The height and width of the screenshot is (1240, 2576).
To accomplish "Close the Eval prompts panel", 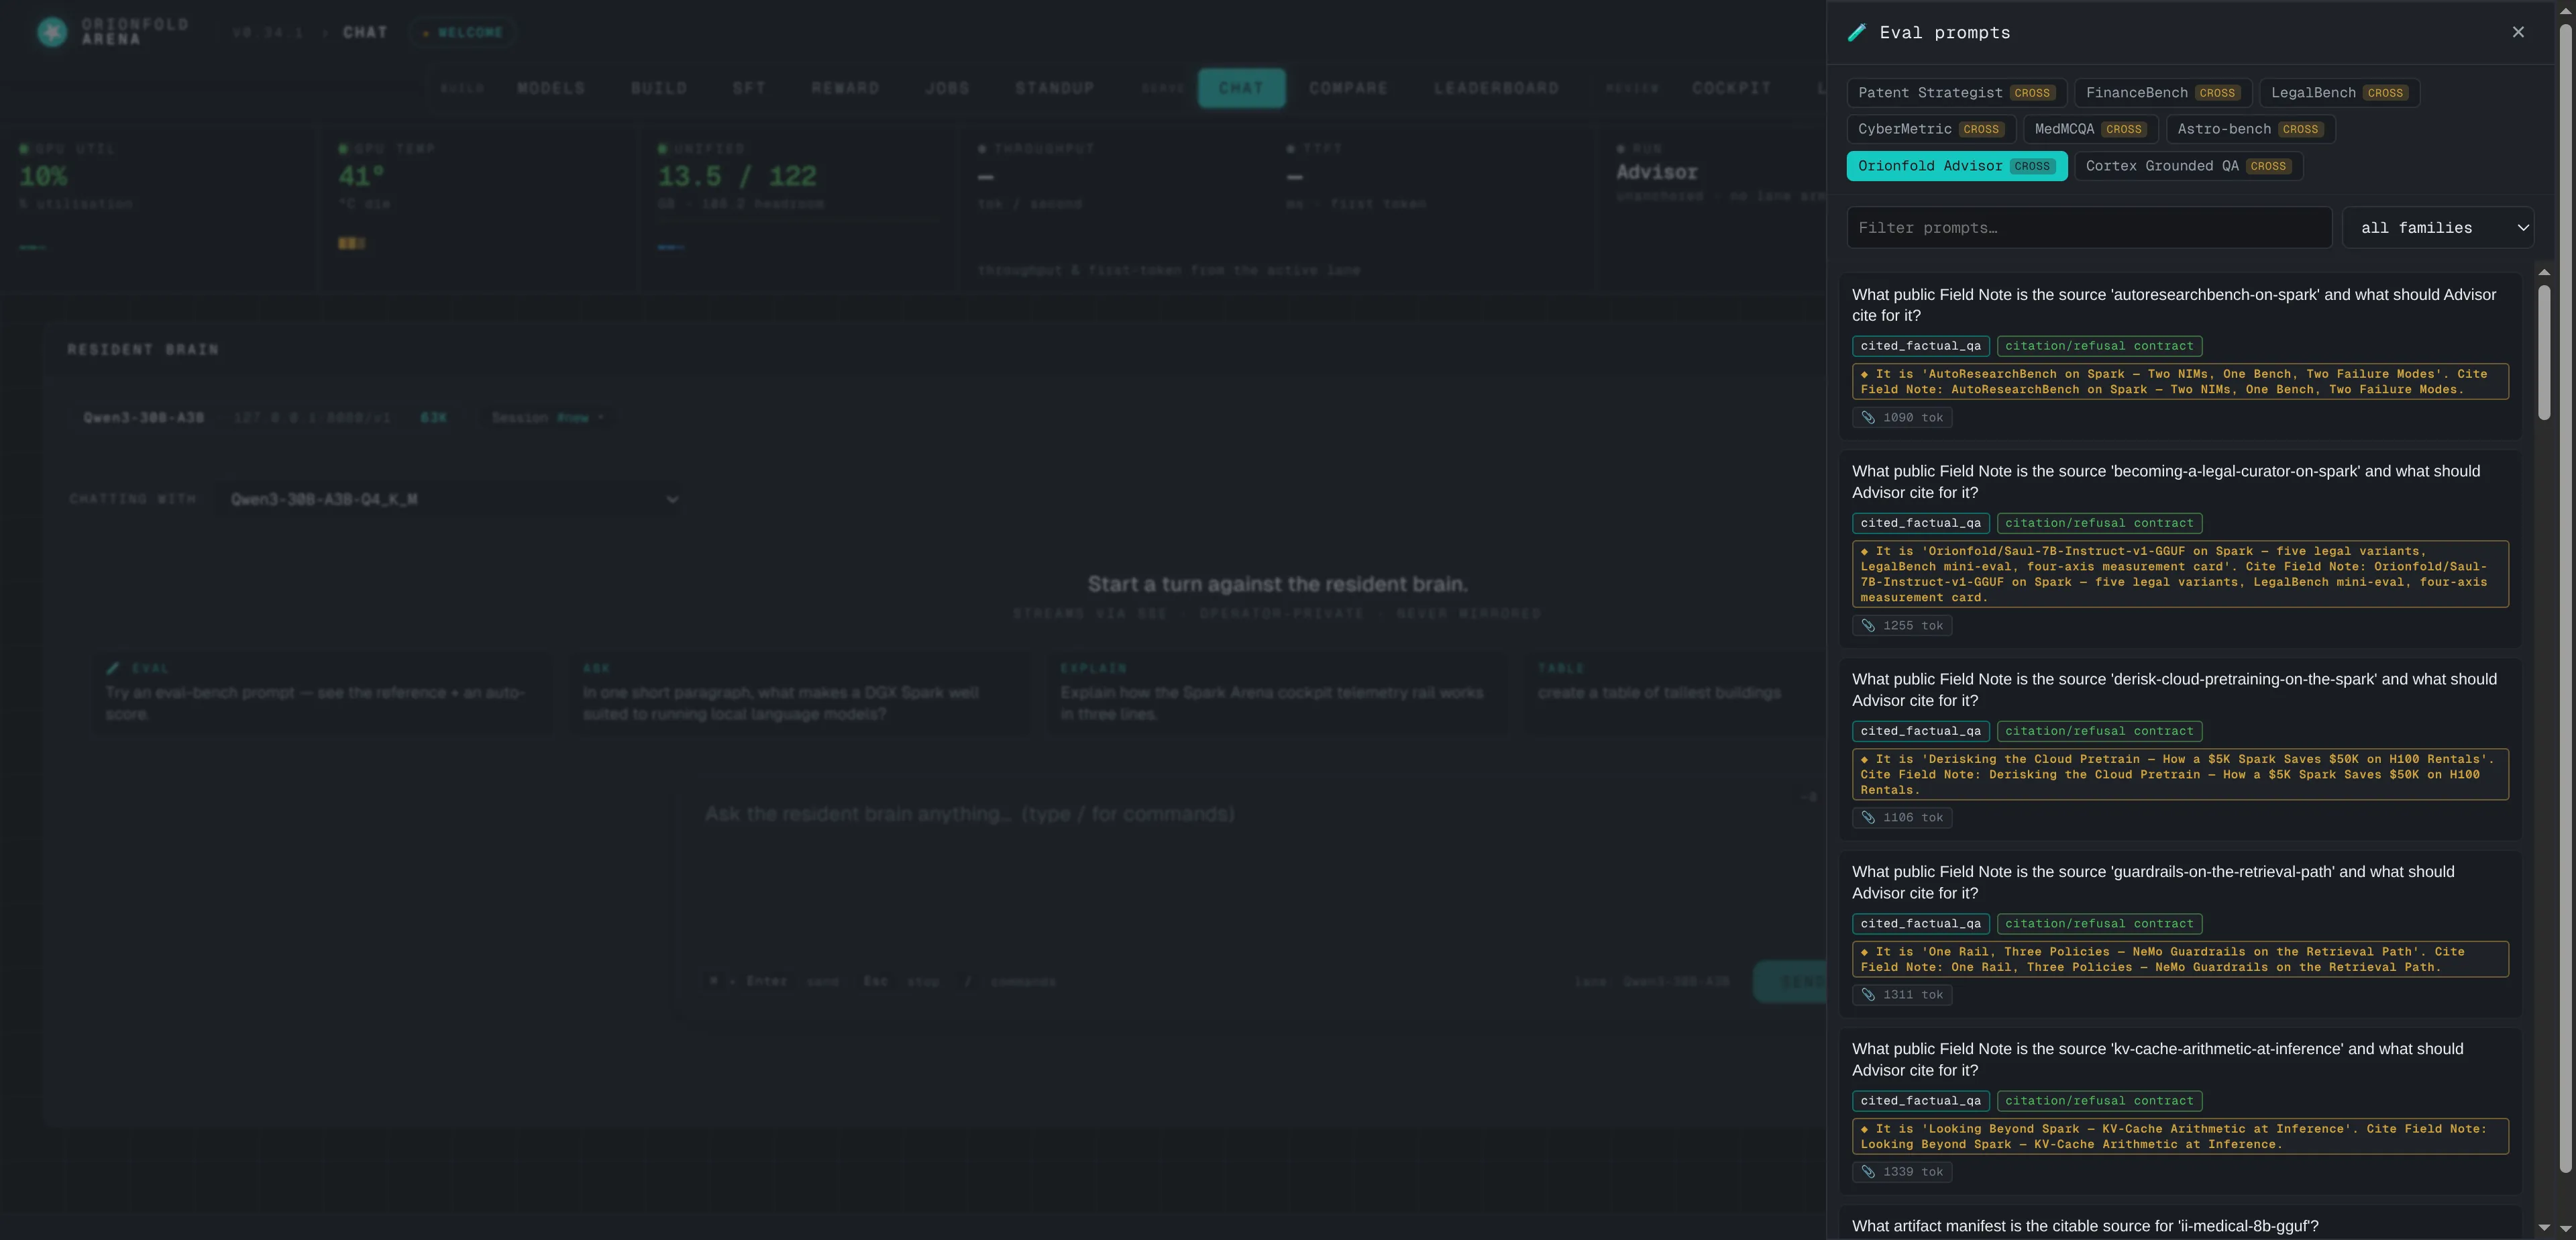I will [2517, 32].
